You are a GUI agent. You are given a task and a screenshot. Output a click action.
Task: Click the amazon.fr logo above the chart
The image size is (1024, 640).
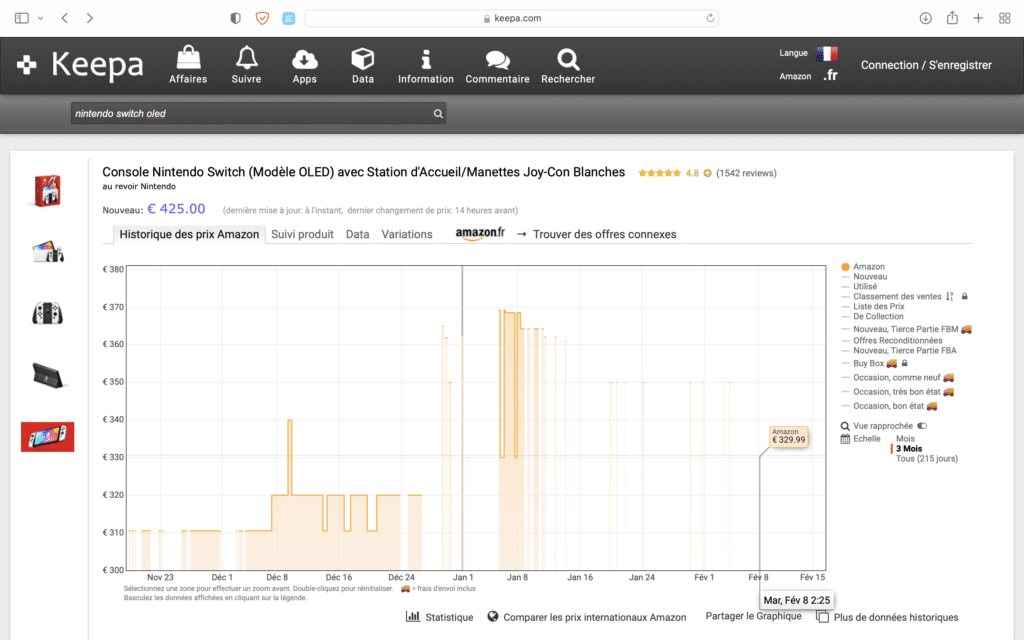click(480, 234)
